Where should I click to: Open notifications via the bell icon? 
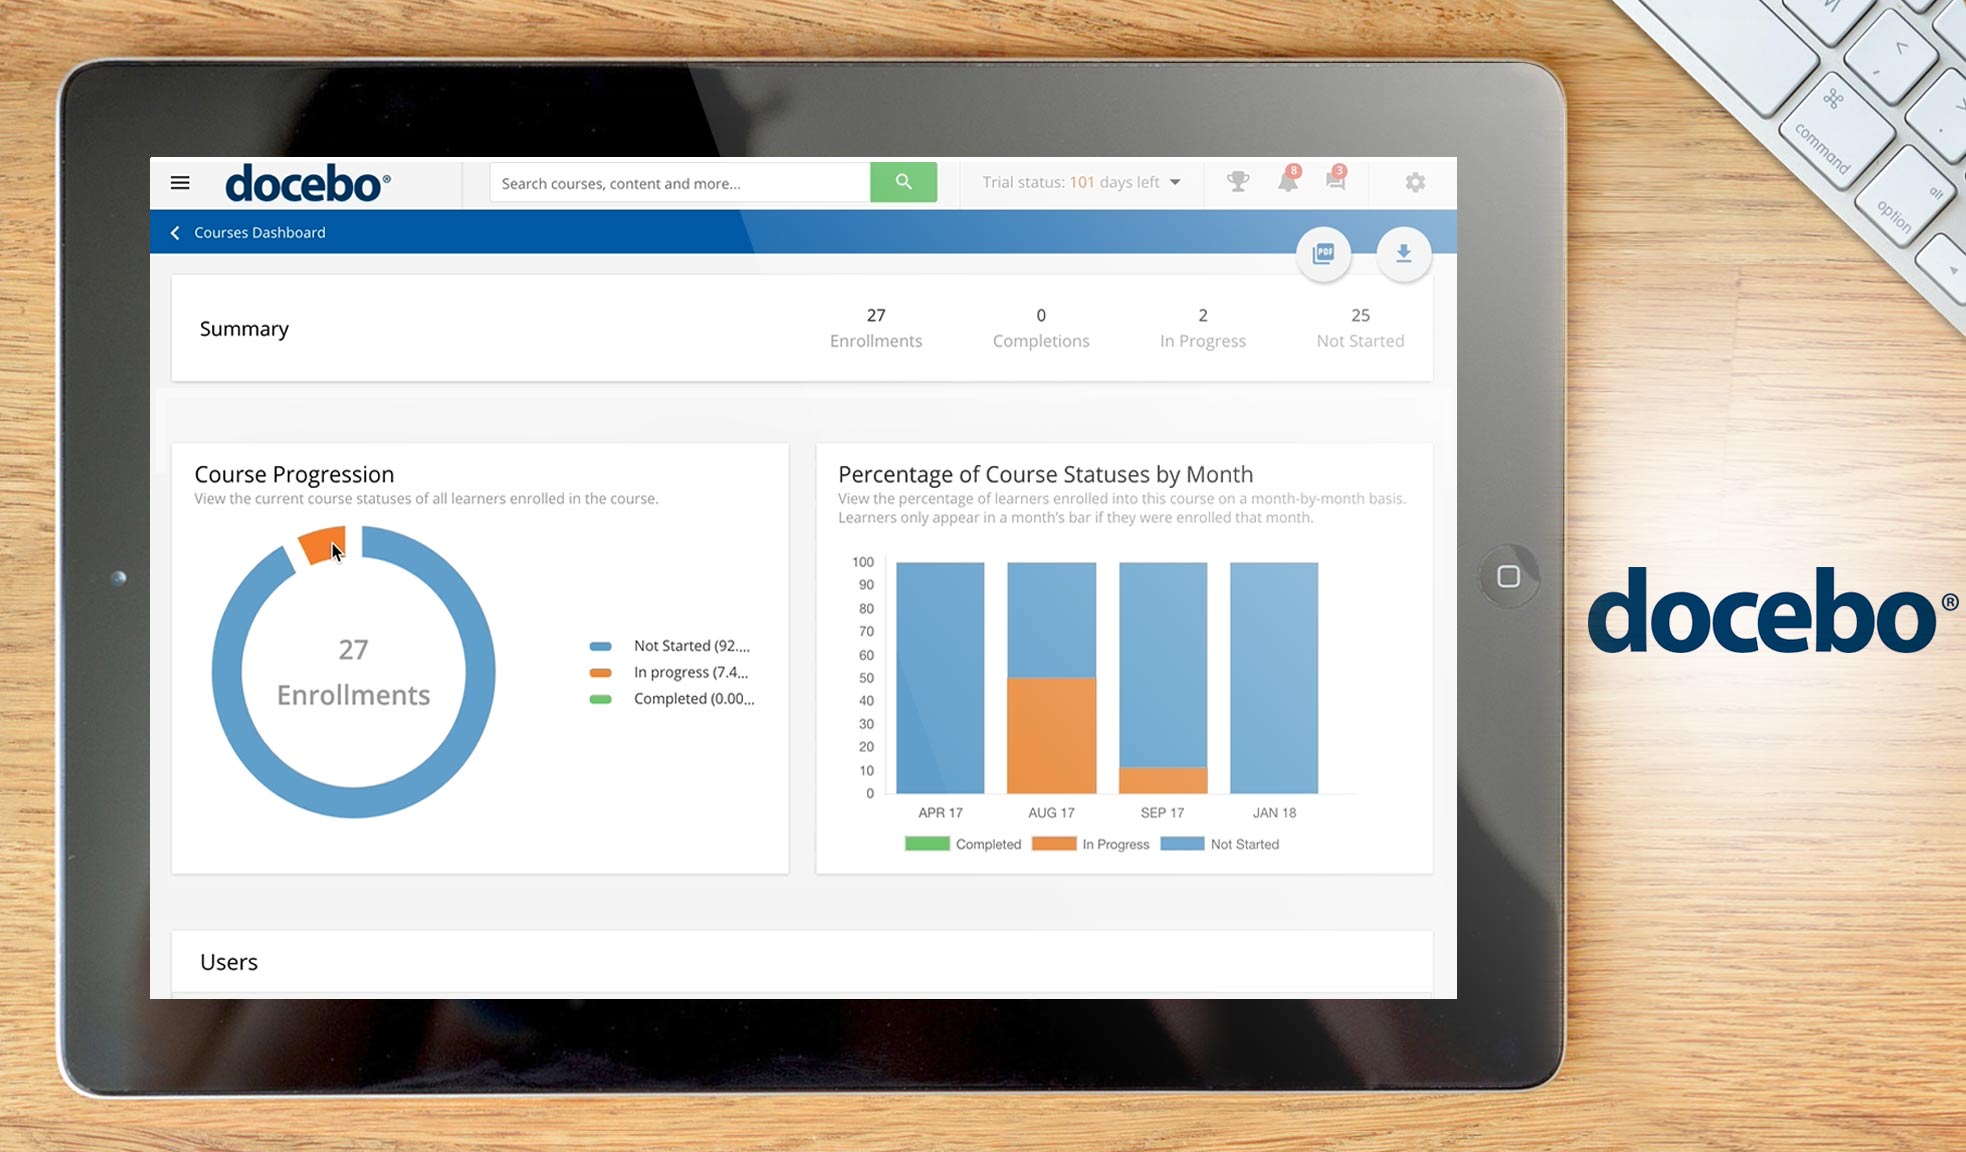(x=1286, y=182)
